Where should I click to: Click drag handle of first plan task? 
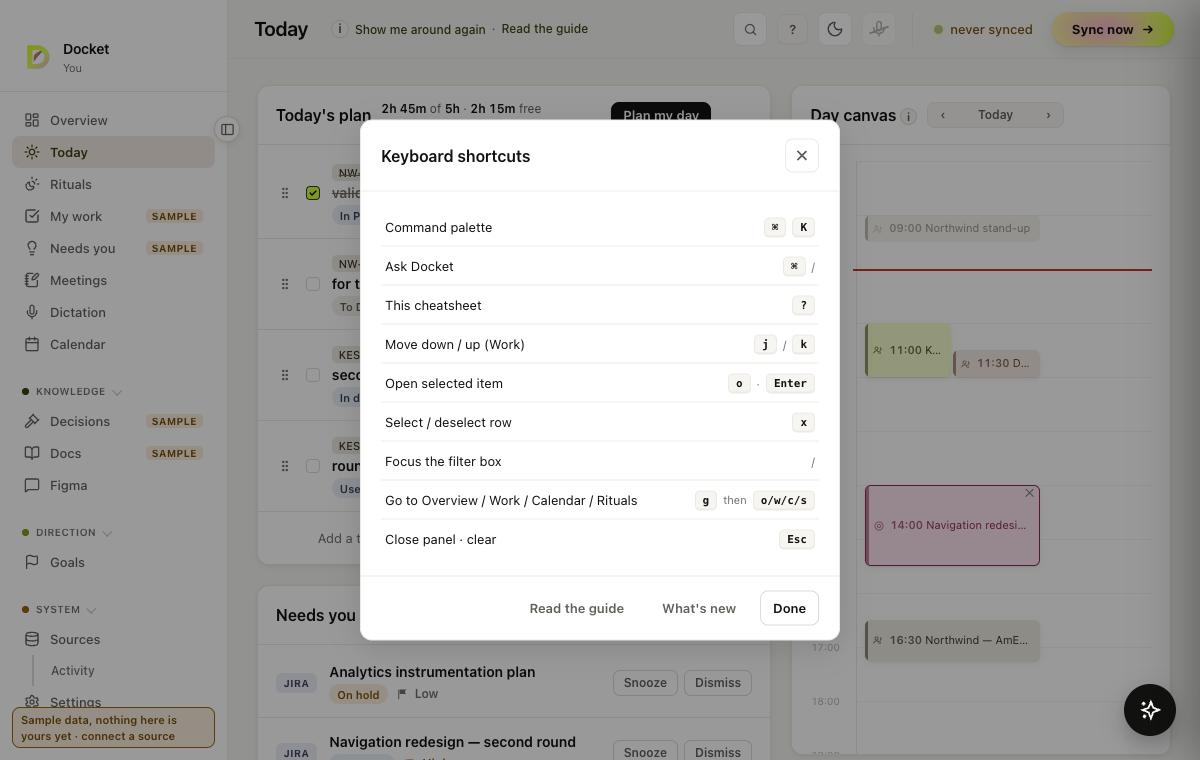285,193
